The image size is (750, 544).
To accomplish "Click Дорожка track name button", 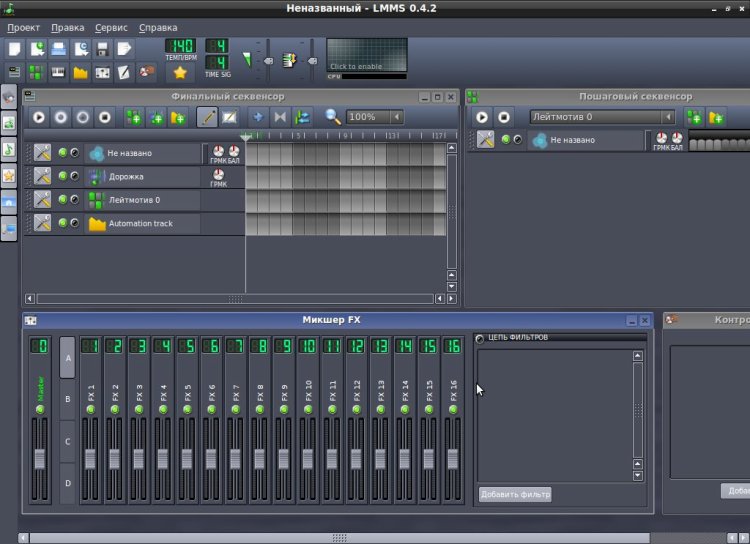I will [142, 177].
